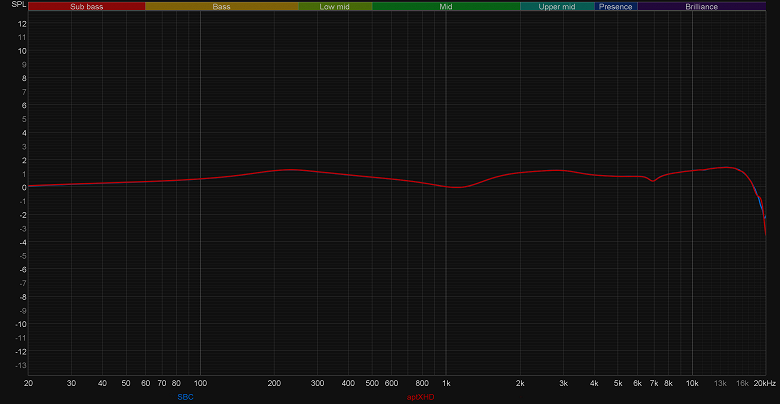
Task: Click the red aptXHD legend label
Action: tap(421, 397)
